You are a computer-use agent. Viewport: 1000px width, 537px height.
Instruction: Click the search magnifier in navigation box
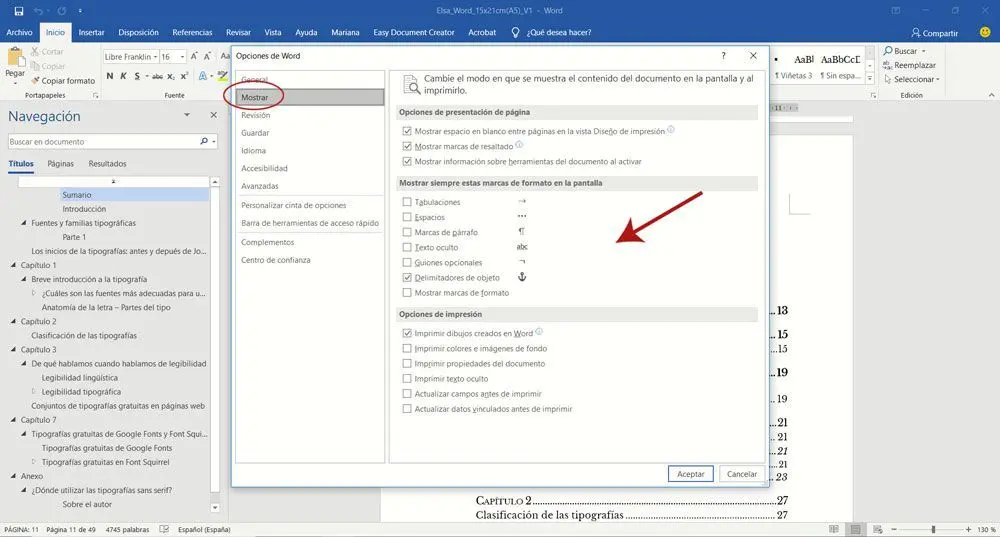(x=203, y=142)
